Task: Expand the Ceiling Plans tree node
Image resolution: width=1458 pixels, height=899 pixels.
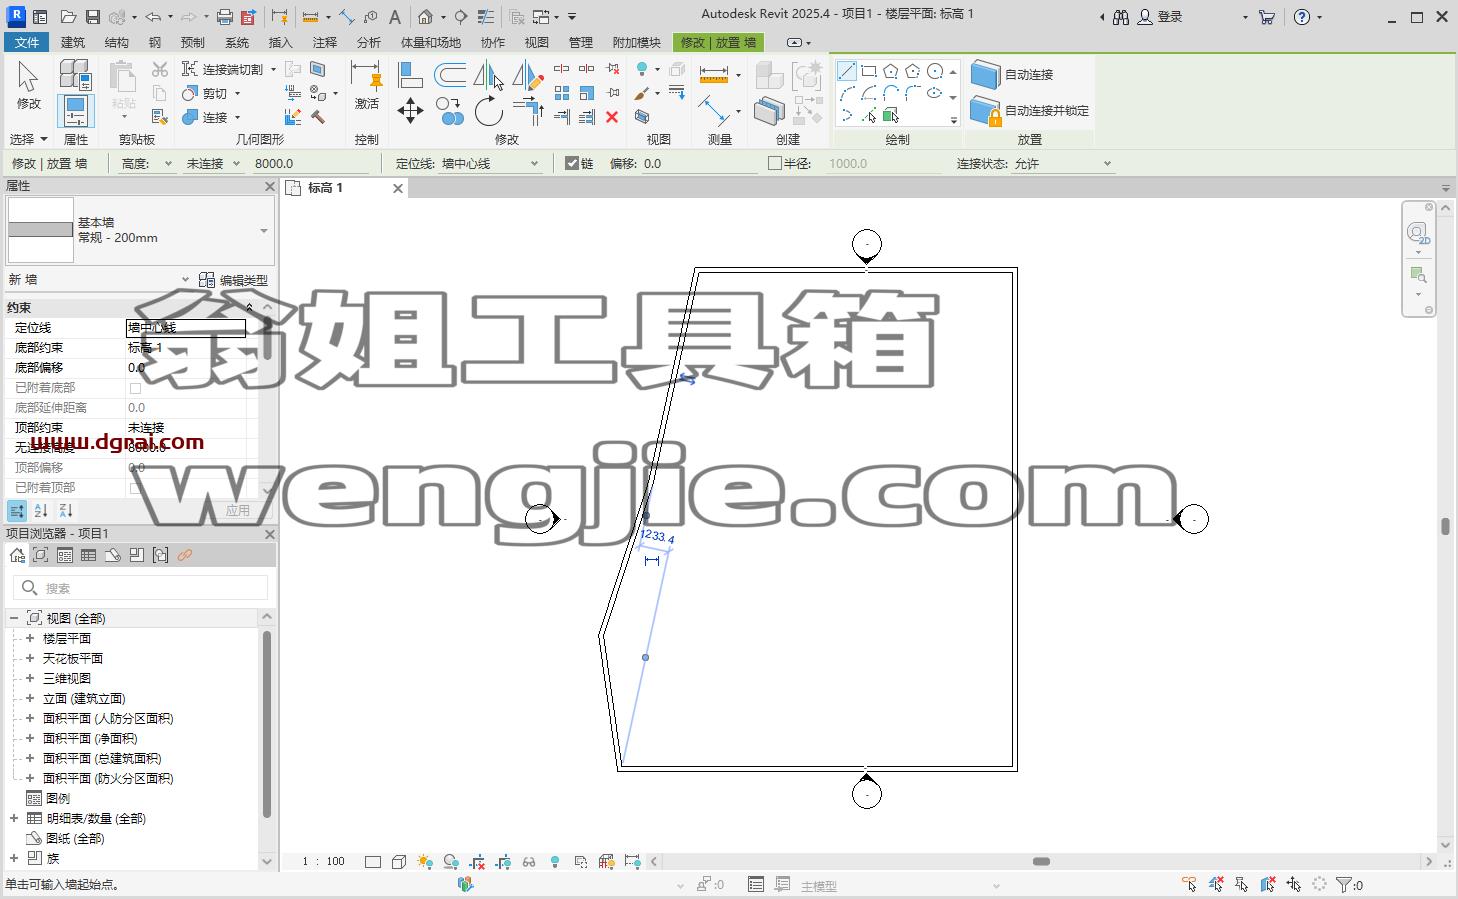Action: (x=30, y=658)
